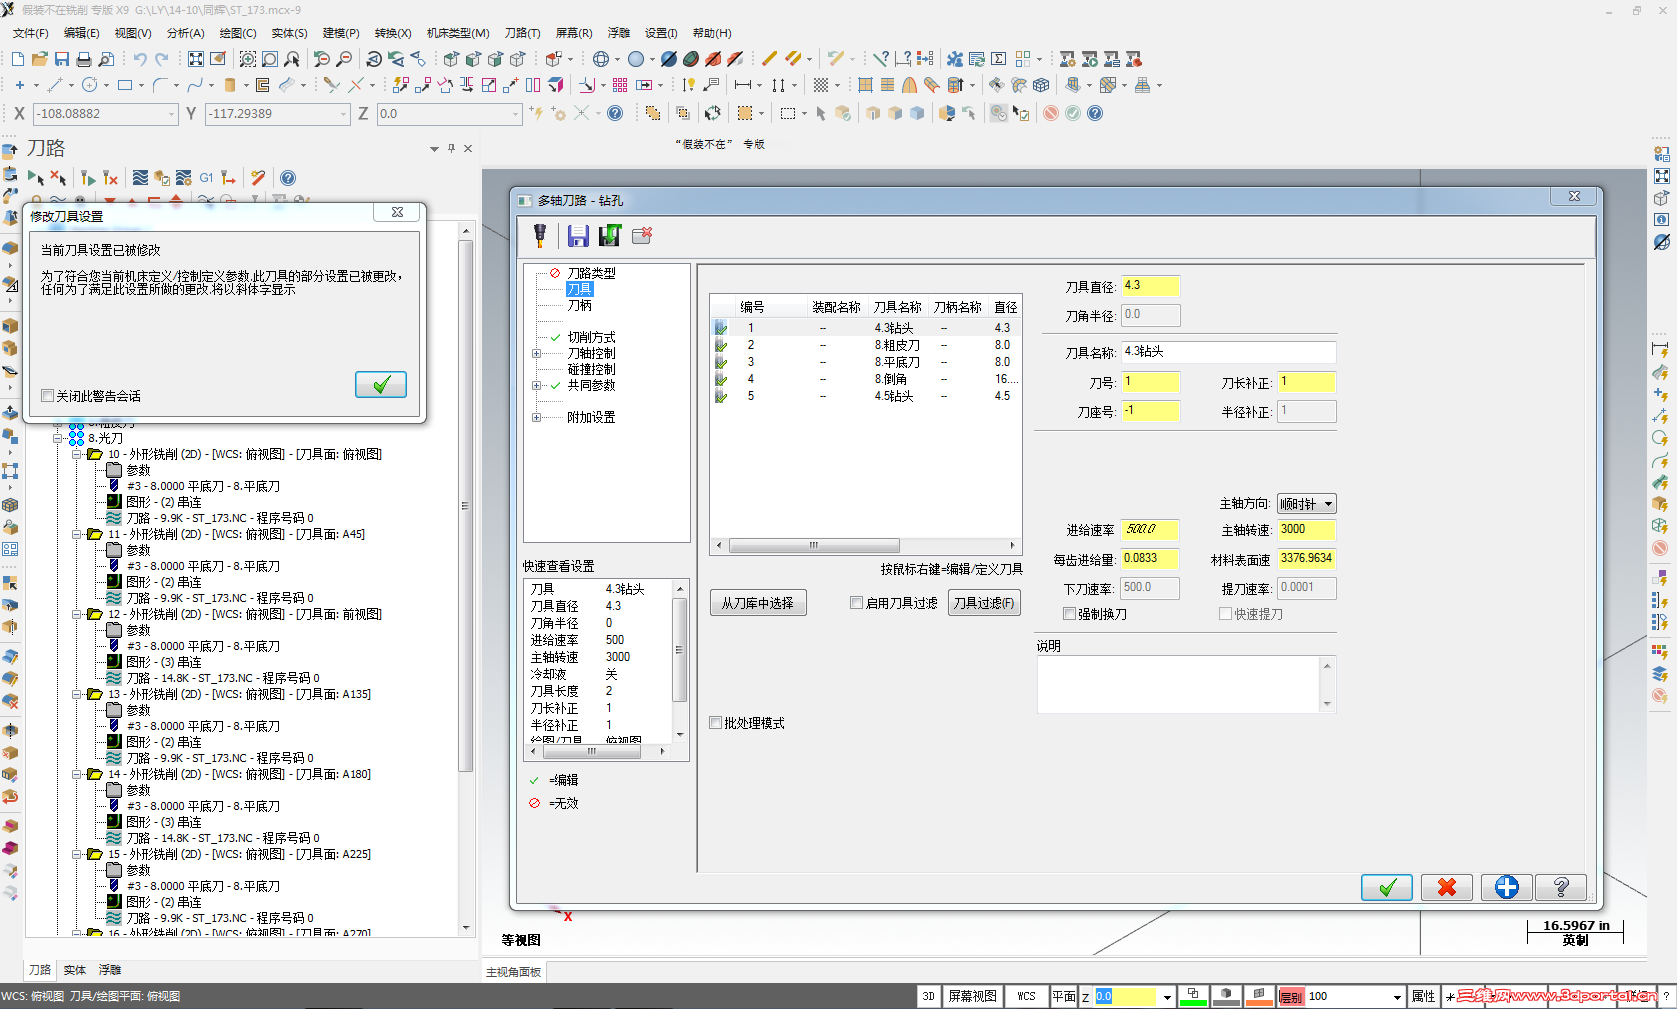Click the red-X delete icon in drill dialog toolbar
This screenshot has width=1677, height=1009.
(642, 235)
